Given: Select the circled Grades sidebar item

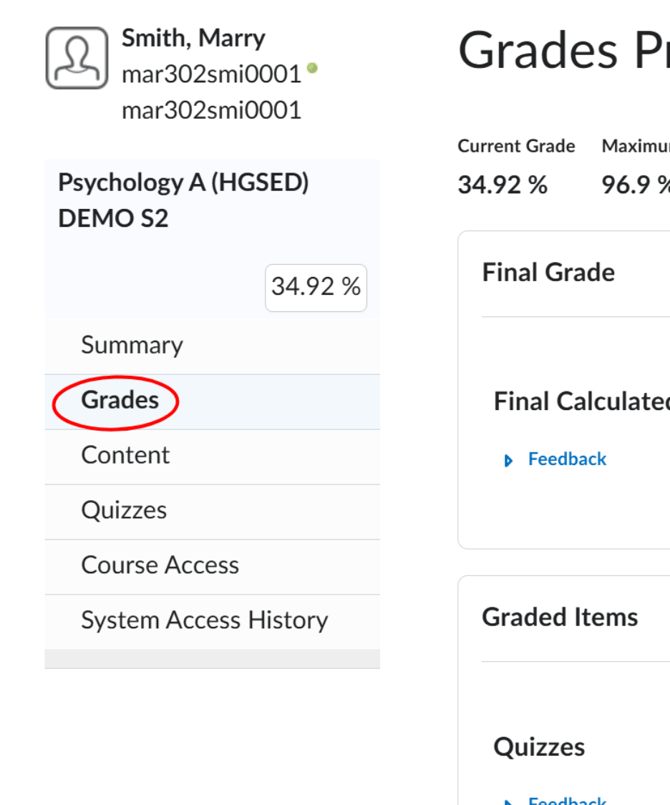Looking at the screenshot, I should (x=212, y=402).
